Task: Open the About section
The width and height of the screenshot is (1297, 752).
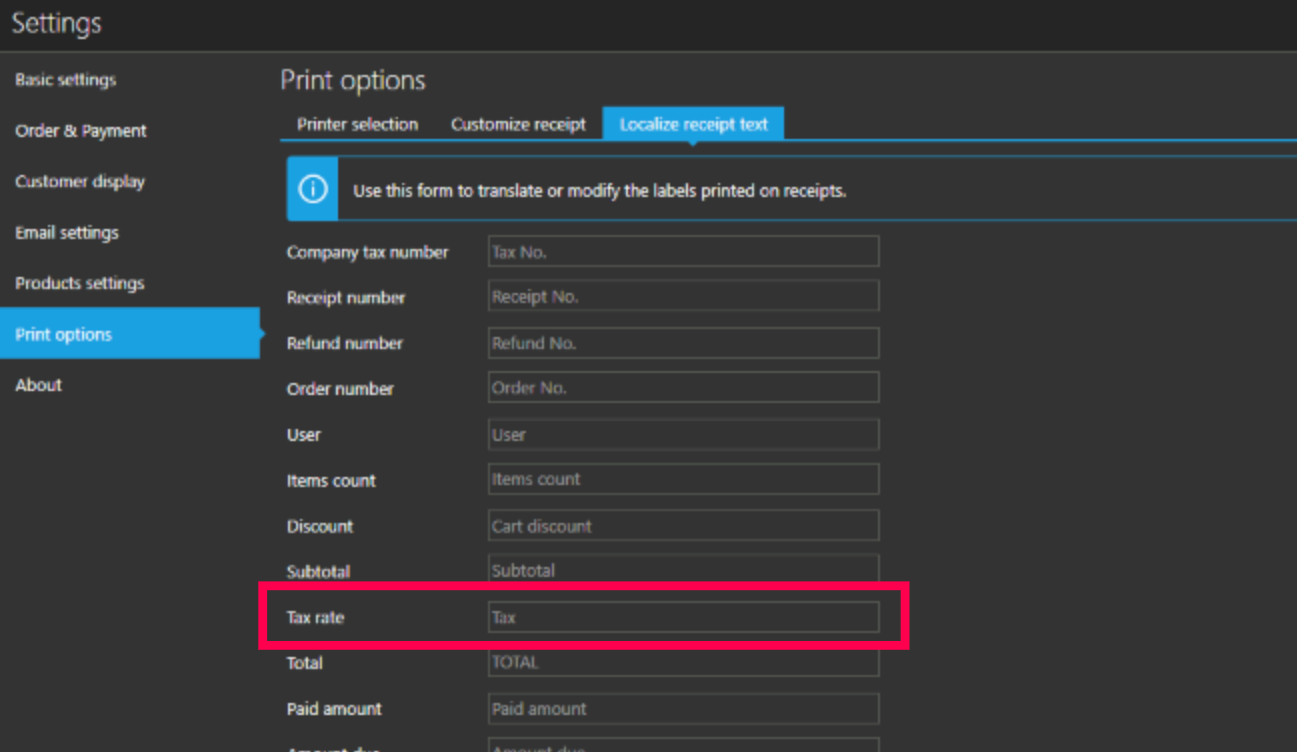Action: (39, 385)
